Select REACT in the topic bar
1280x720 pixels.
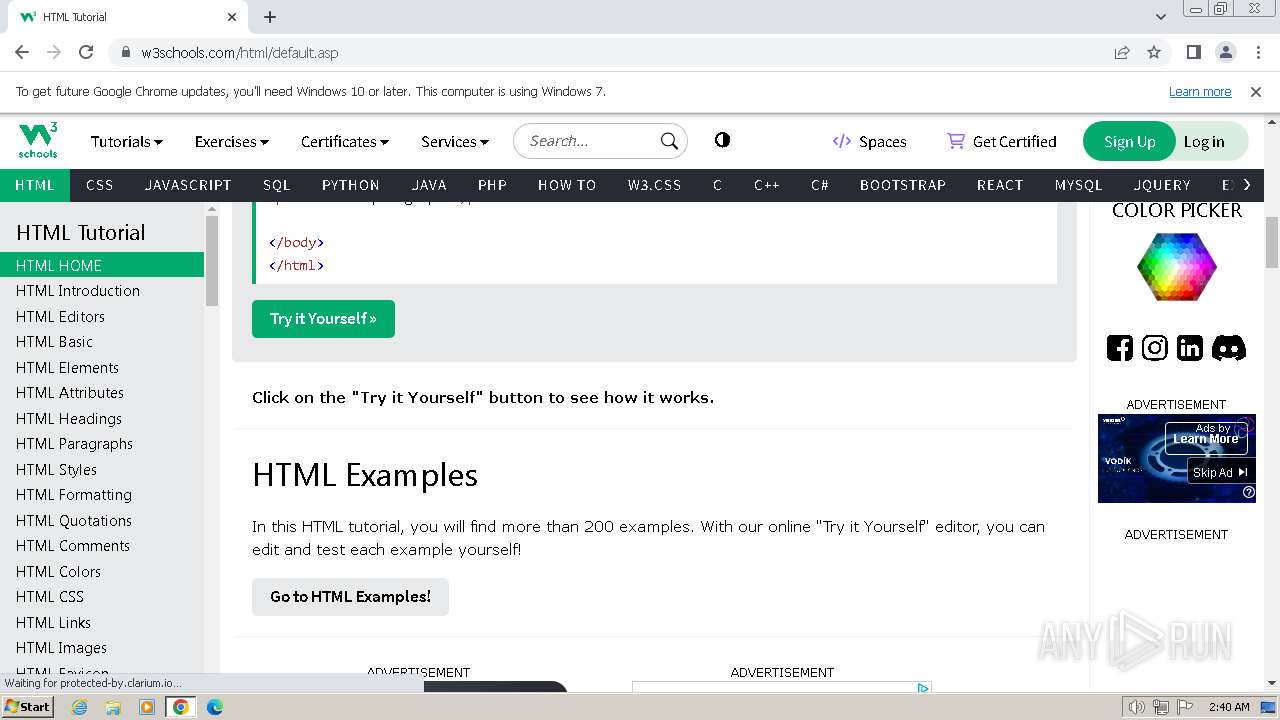pyautogui.click(x=1000, y=185)
